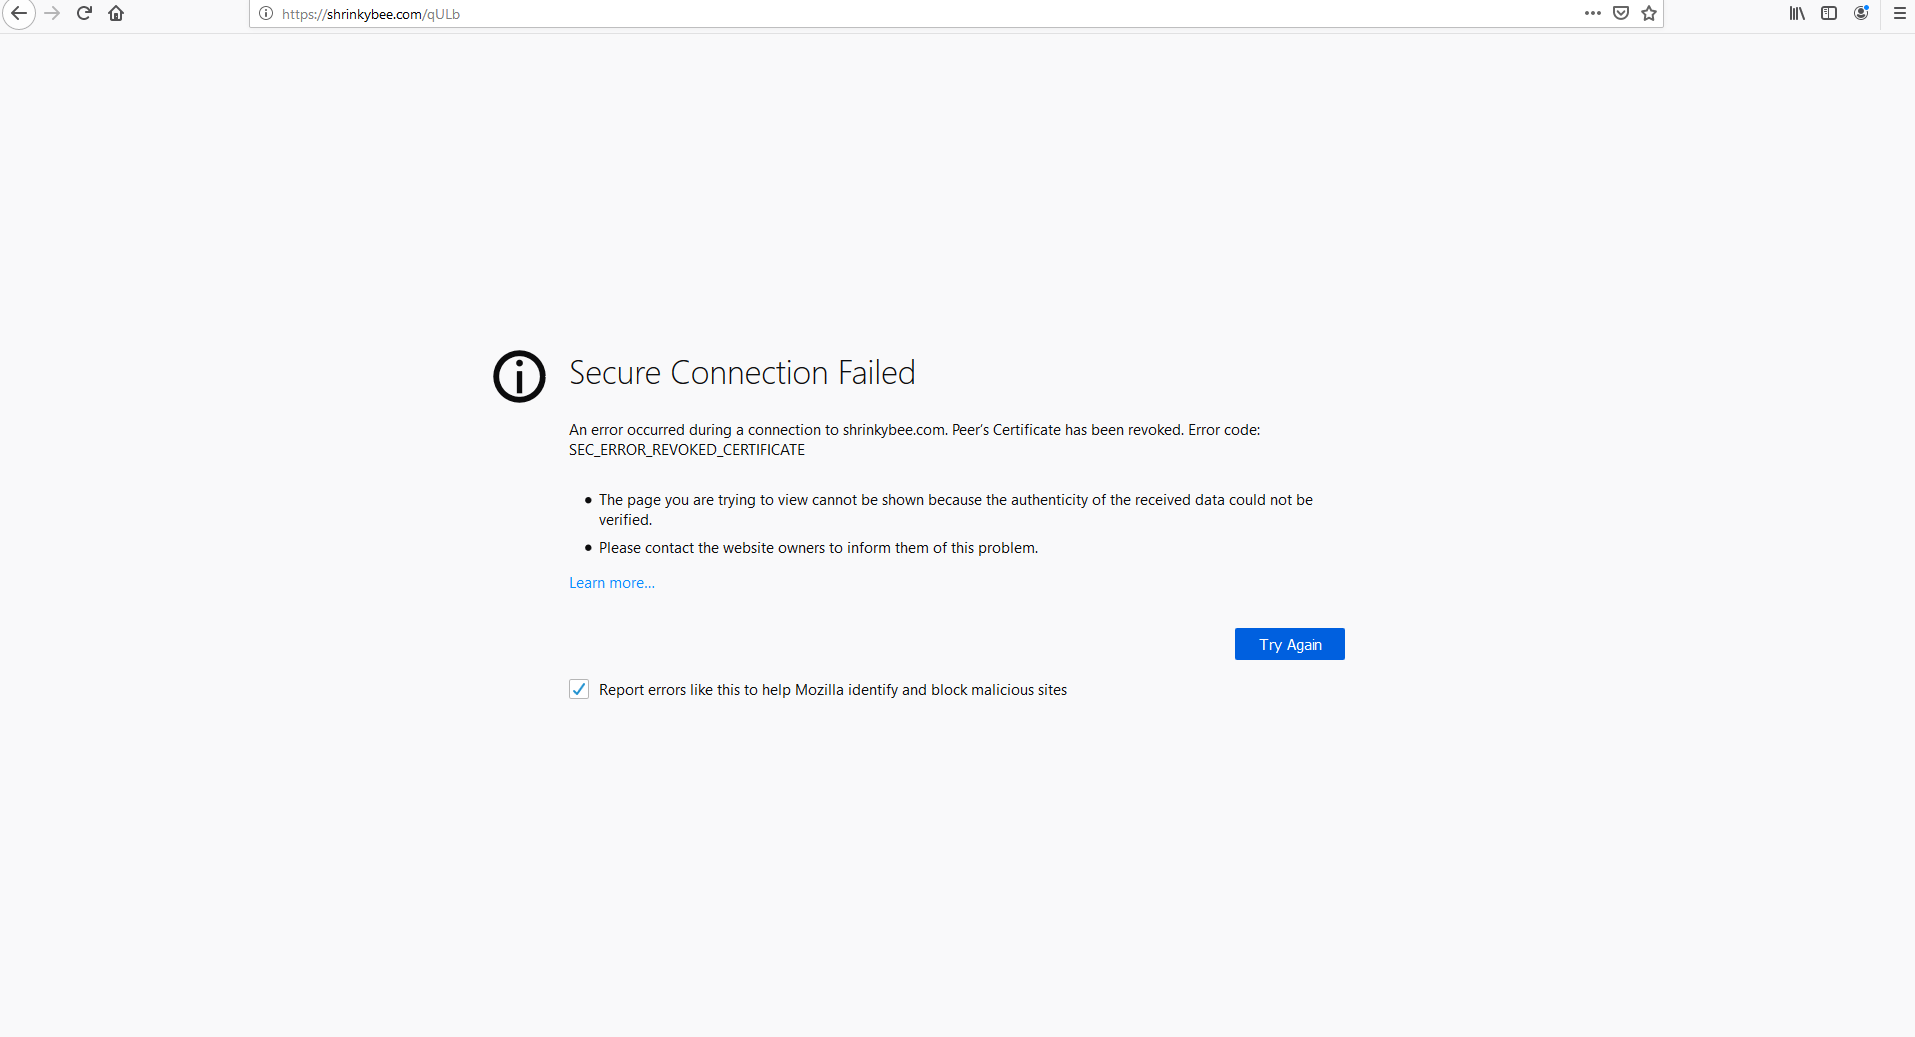Navigate back to the previous page
Viewport: 1915px width, 1037px height.
18,14
